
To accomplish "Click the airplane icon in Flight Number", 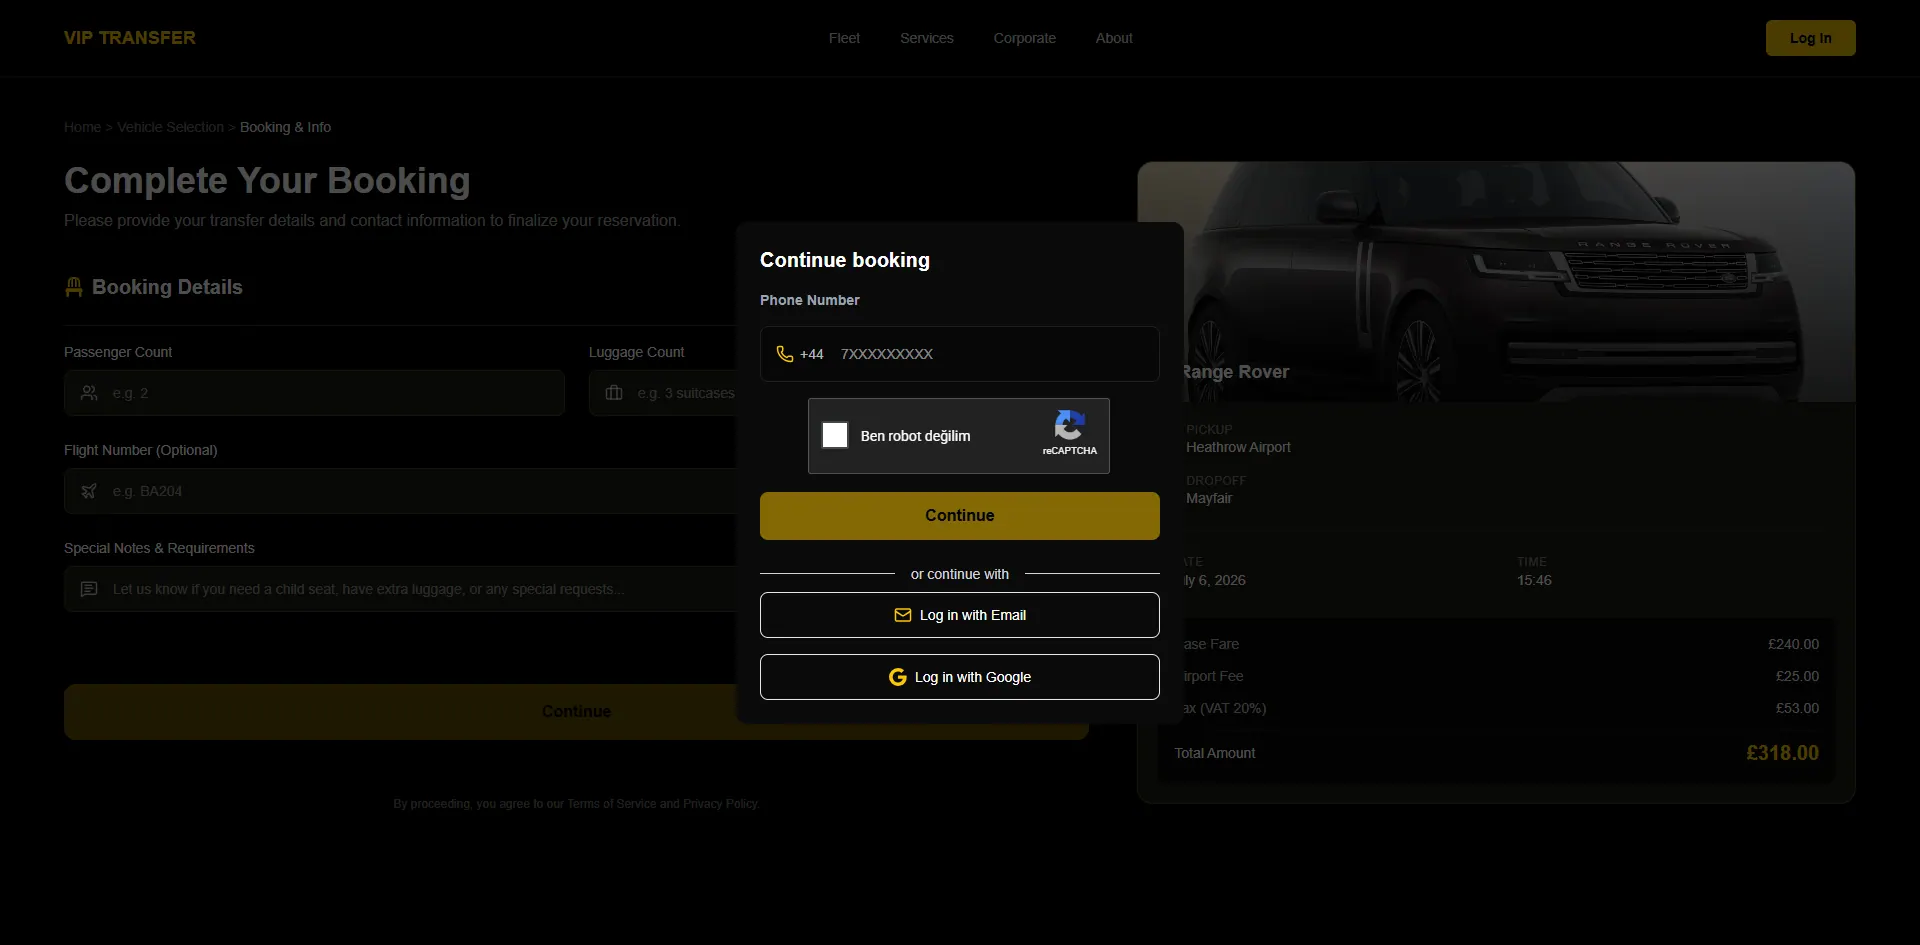I will coord(89,491).
